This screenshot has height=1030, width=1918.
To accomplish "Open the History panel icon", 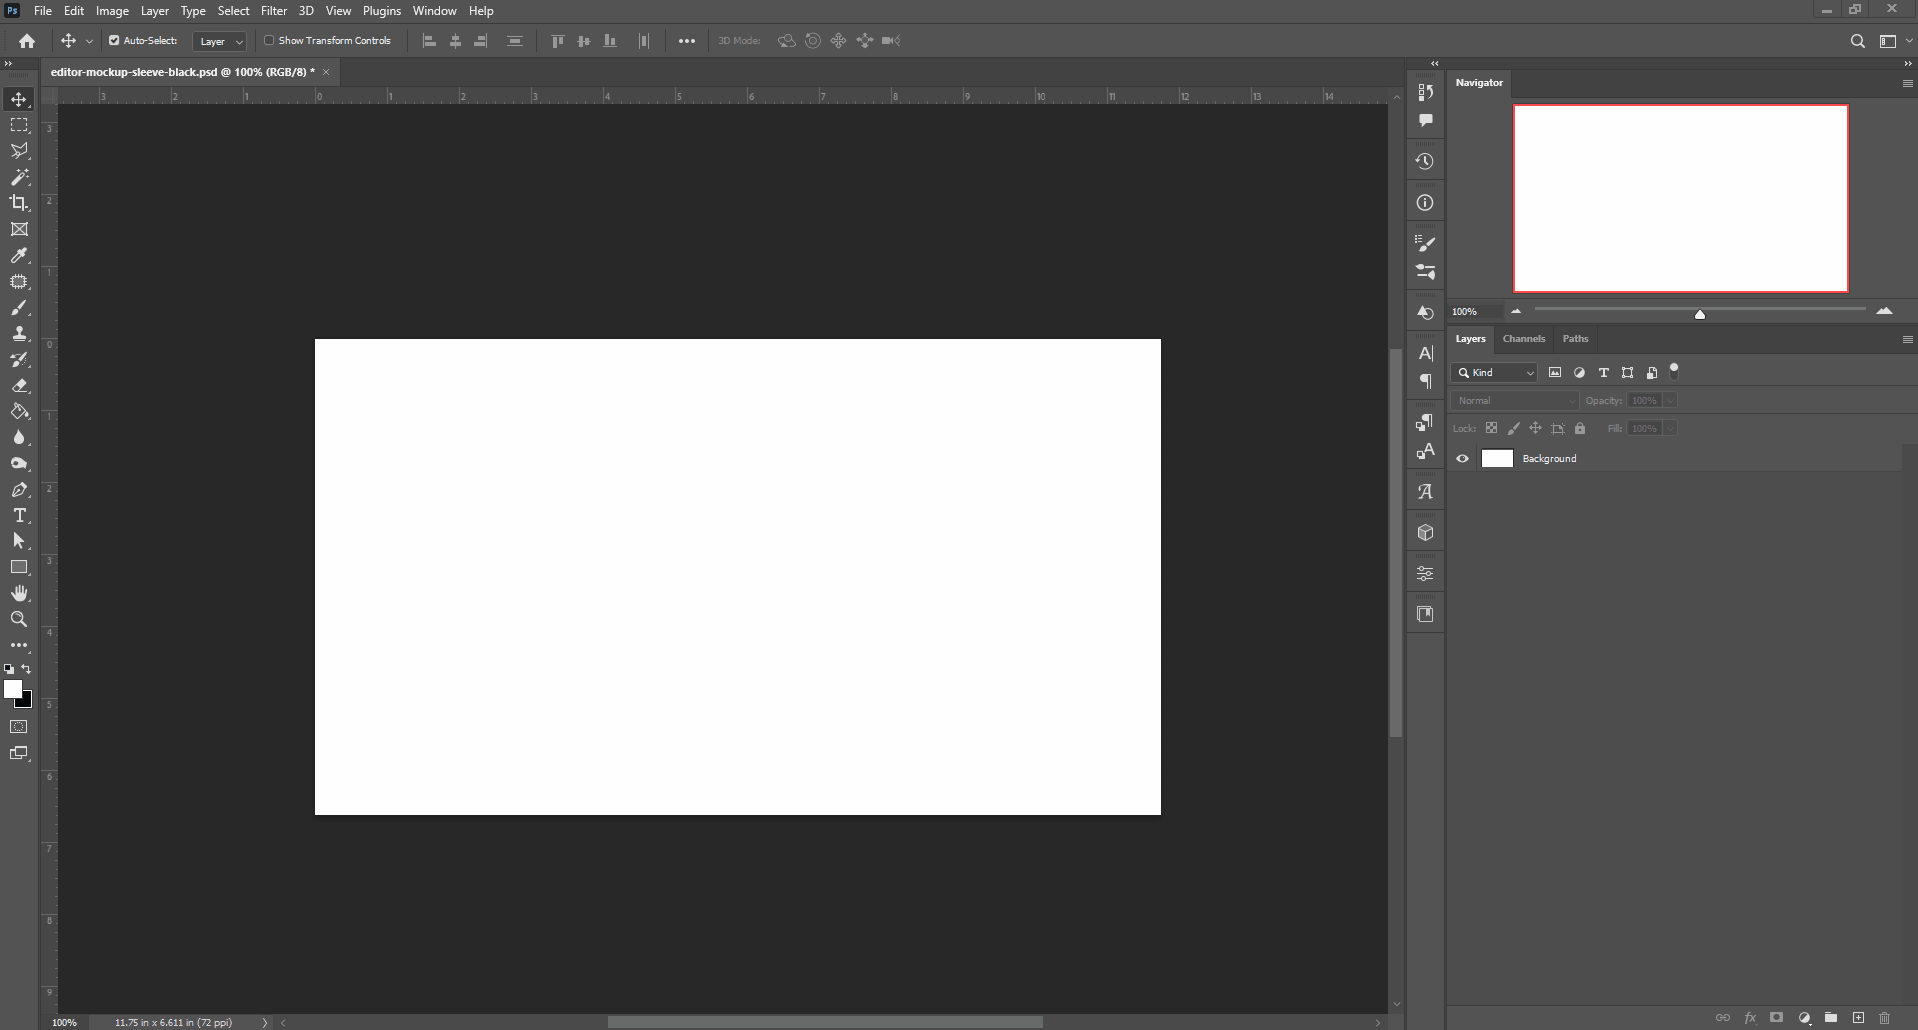I will pyautogui.click(x=1425, y=160).
